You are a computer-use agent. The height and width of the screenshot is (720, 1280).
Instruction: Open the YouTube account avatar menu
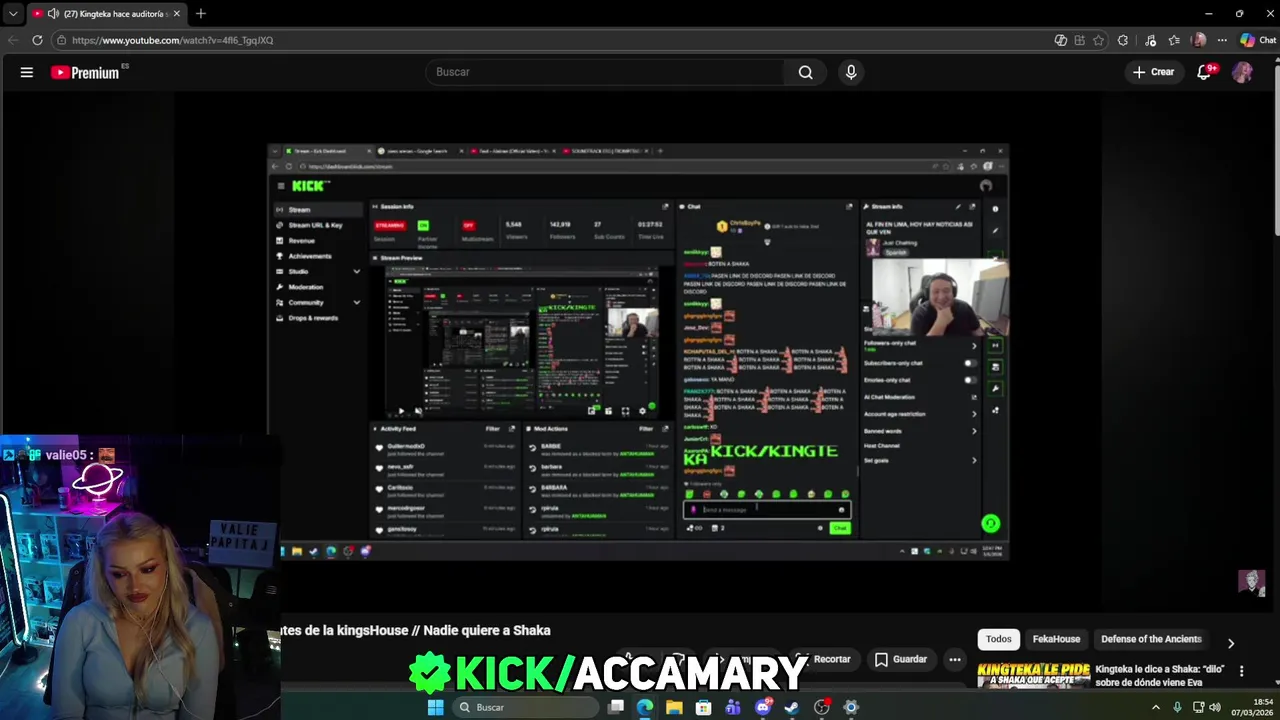[1242, 72]
